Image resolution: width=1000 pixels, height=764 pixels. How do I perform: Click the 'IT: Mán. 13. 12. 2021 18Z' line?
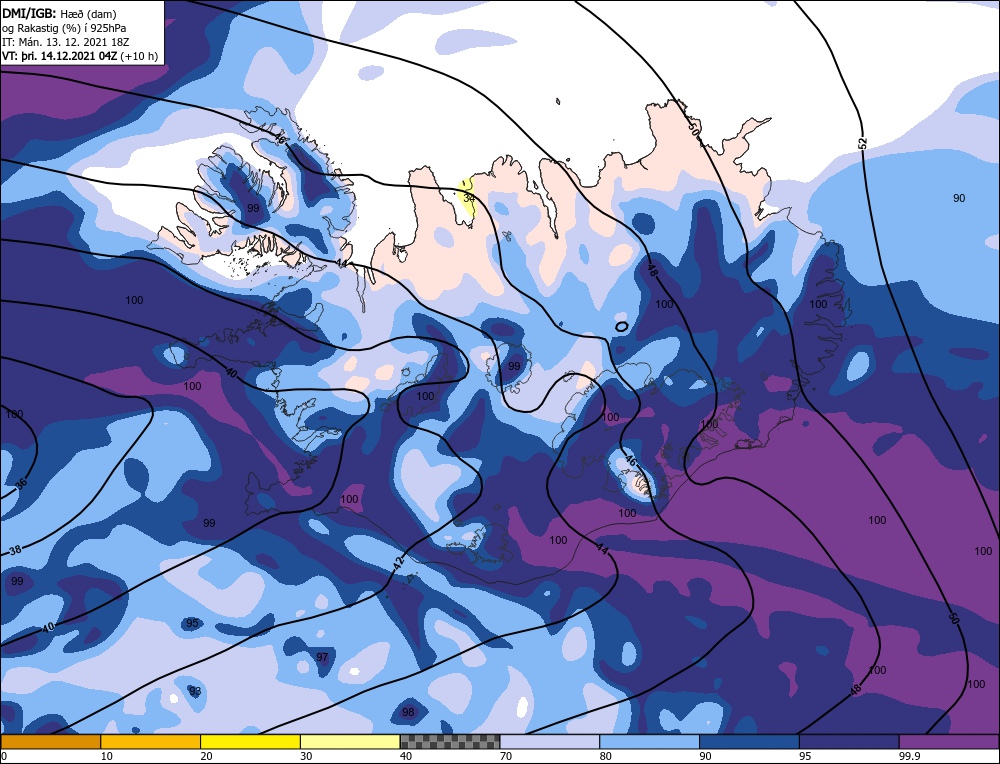coord(65,42)
